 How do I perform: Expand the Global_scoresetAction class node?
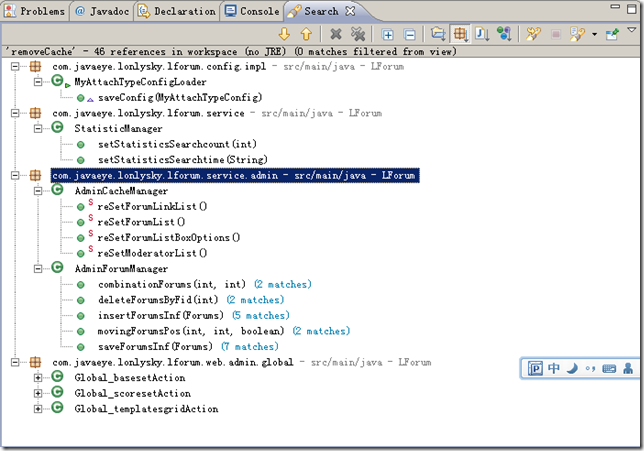[x=38, y=393]
